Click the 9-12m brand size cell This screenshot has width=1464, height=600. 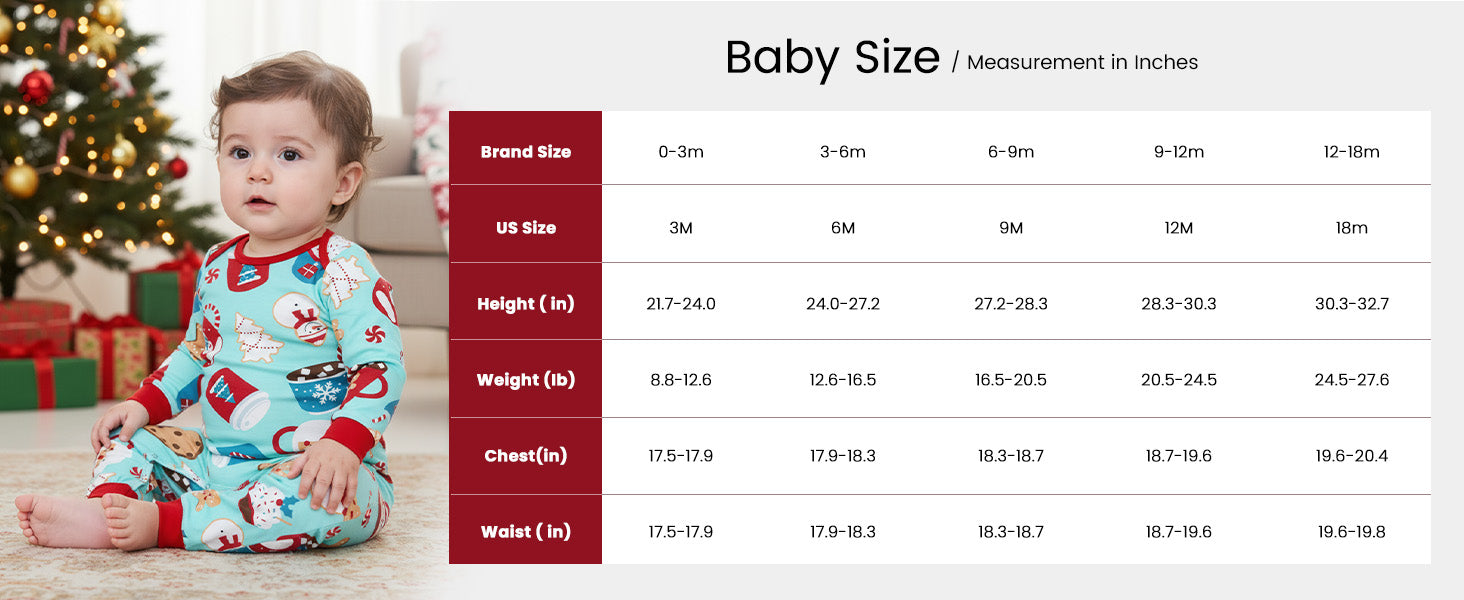(x=1179, y=152)
